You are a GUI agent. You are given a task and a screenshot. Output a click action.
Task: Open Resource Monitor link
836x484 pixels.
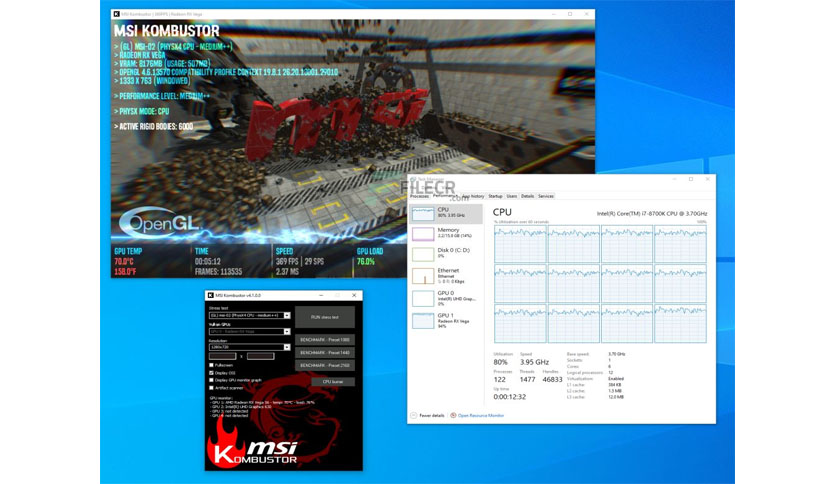481,415
